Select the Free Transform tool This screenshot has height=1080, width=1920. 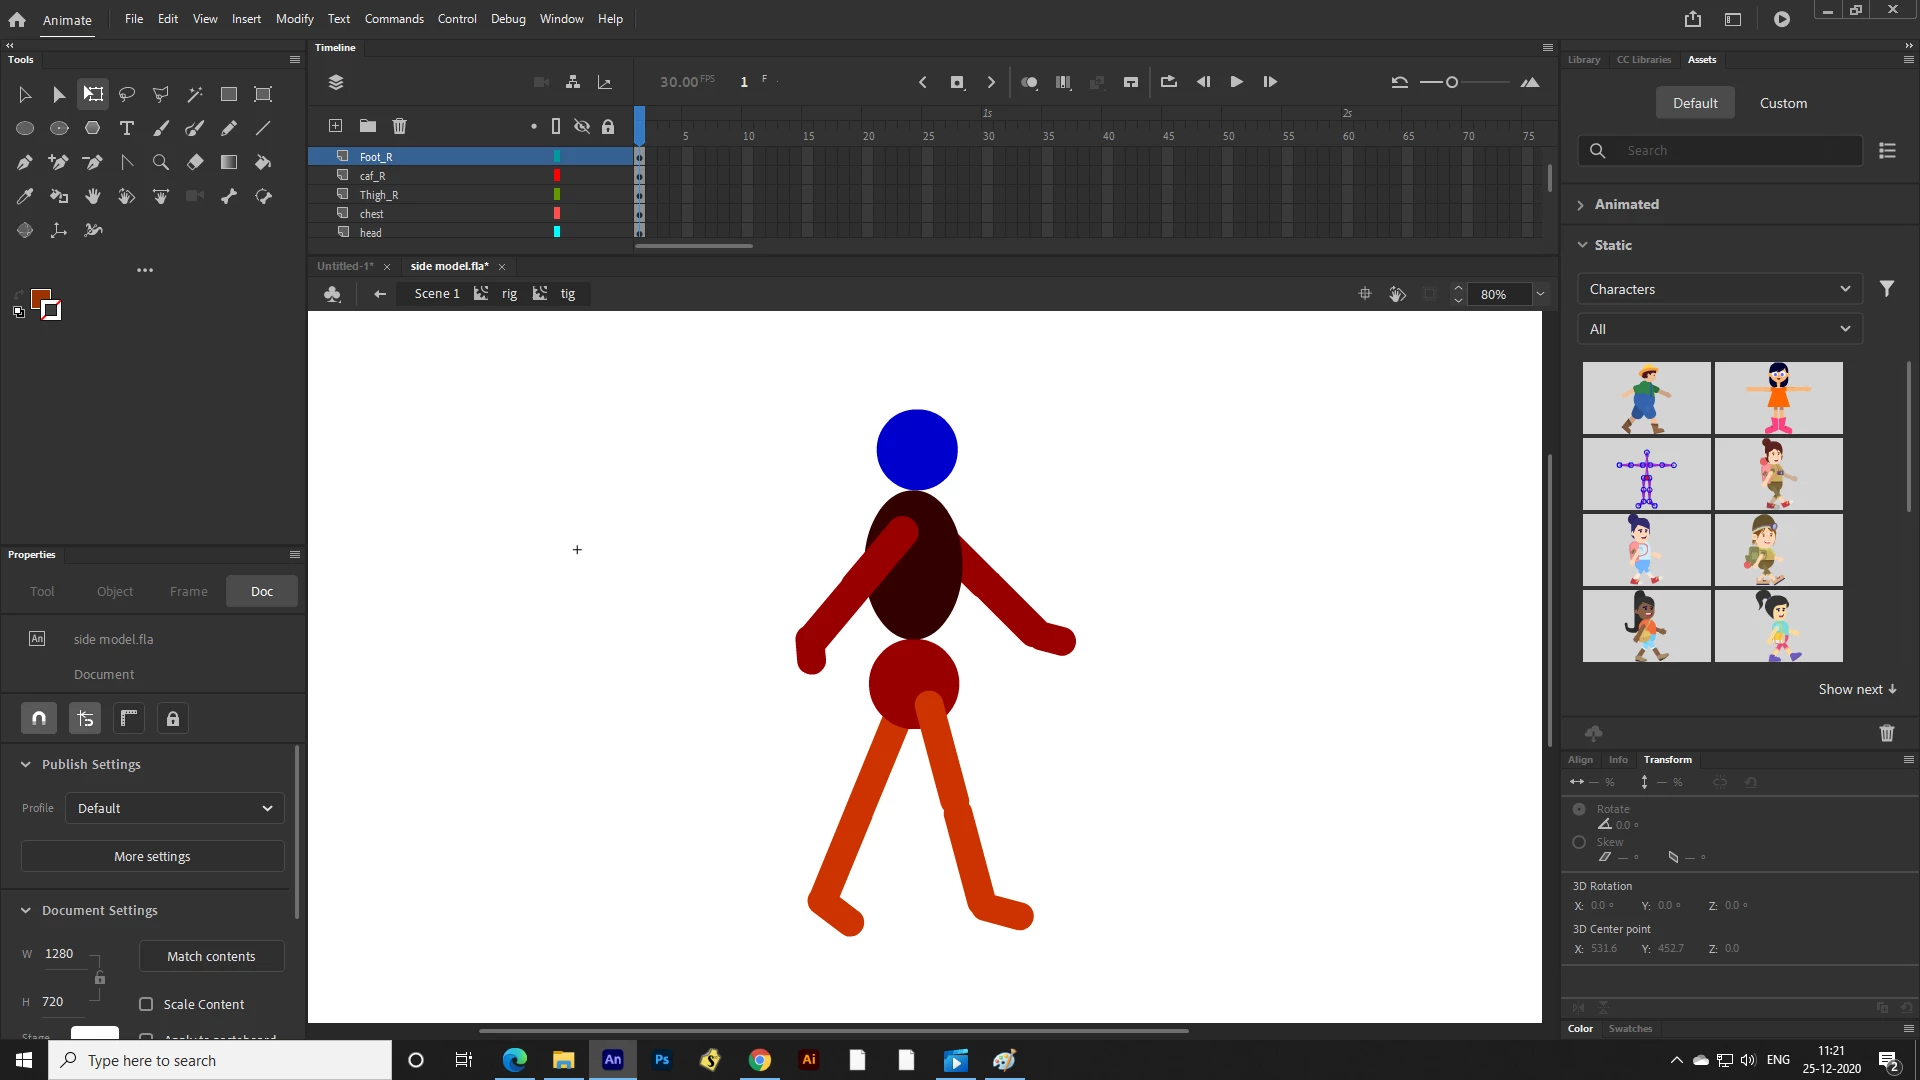point(93,94)
